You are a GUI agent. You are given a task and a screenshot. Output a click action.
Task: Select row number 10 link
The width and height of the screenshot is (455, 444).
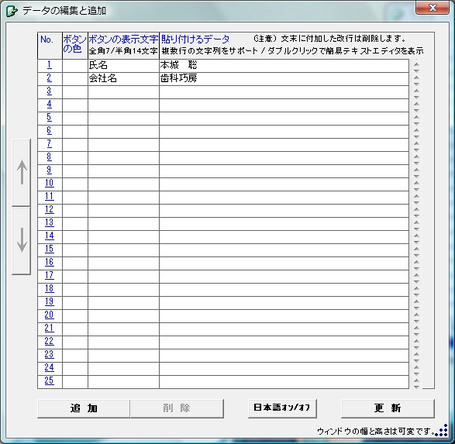[49, 183]
